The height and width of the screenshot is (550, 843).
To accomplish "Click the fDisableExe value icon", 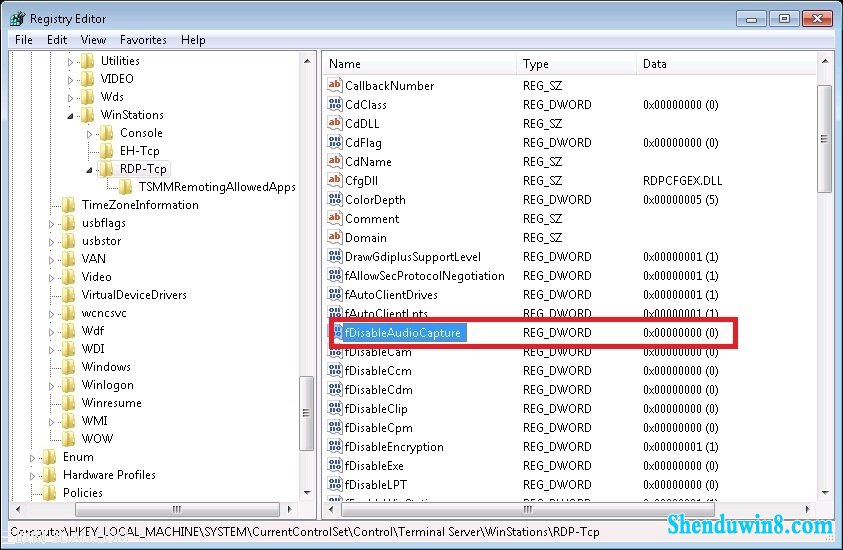I will (334, 465).
